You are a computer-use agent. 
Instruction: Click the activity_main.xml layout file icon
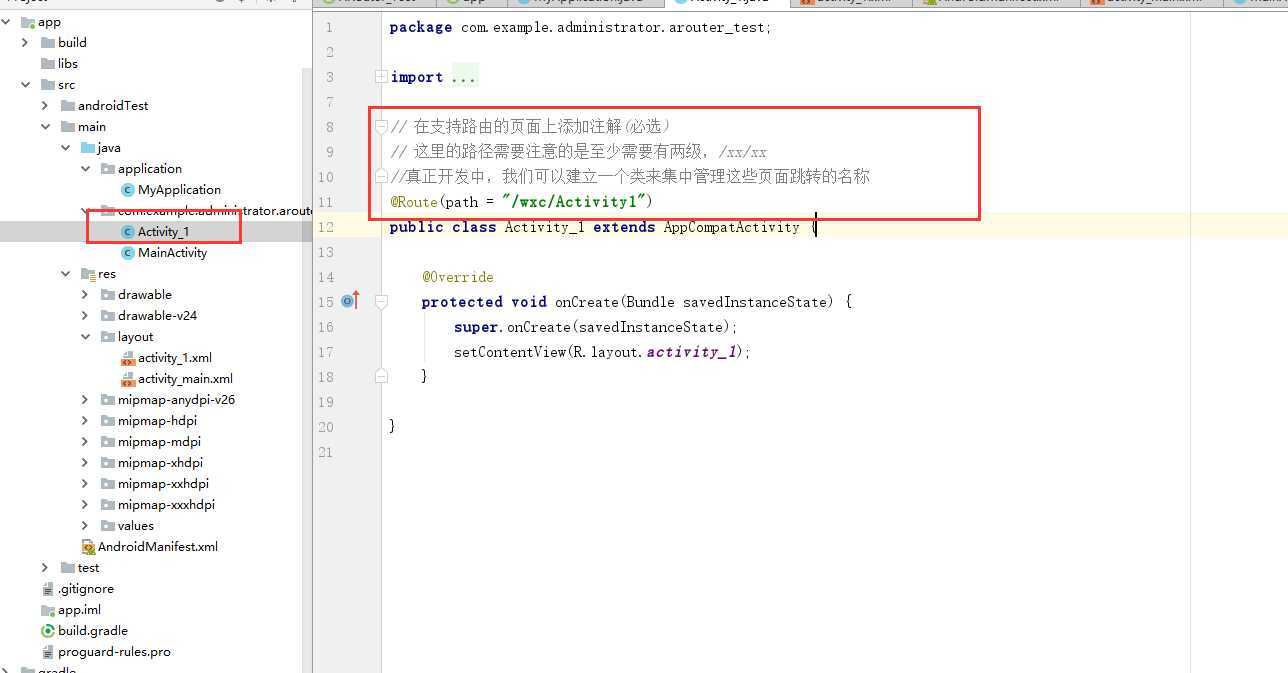point(127,379)
